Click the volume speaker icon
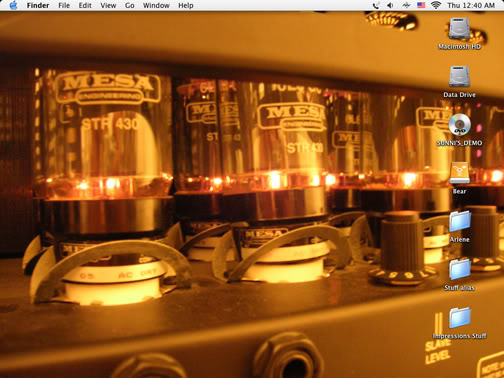 390,5
